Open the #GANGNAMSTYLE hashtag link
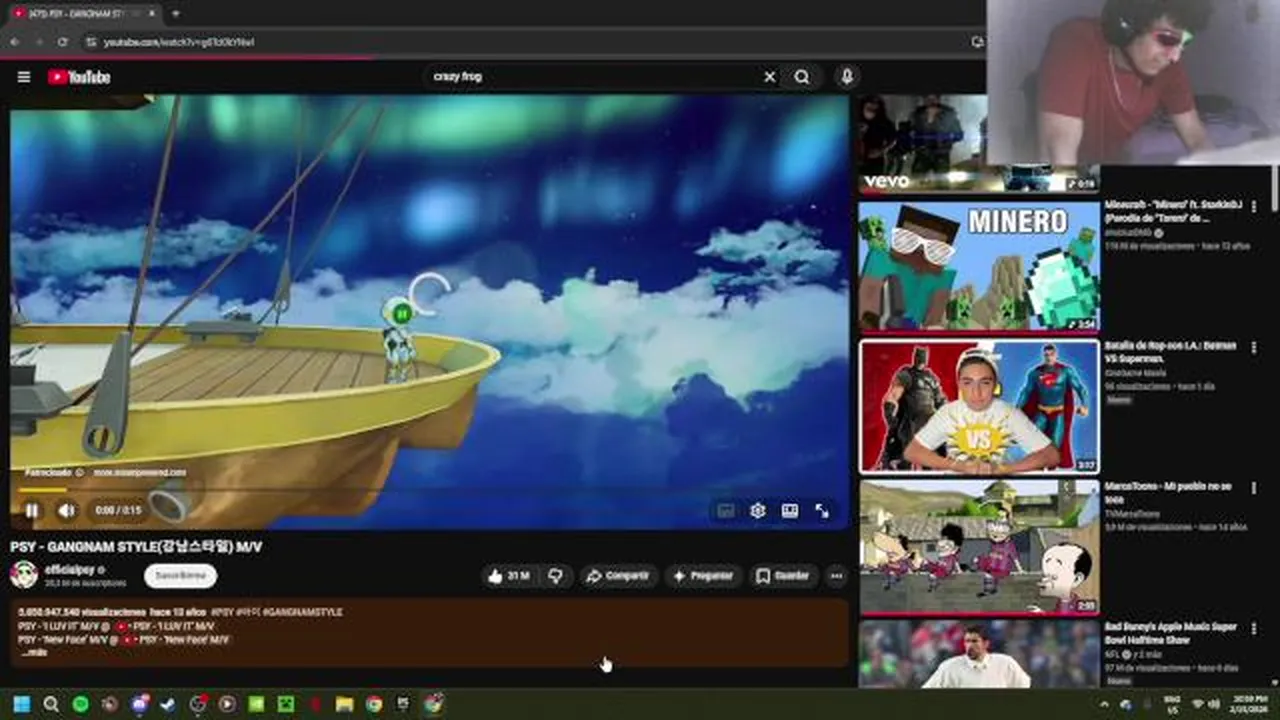Image resolution: width=1280 pixels, height=720 pixels. 303,612
